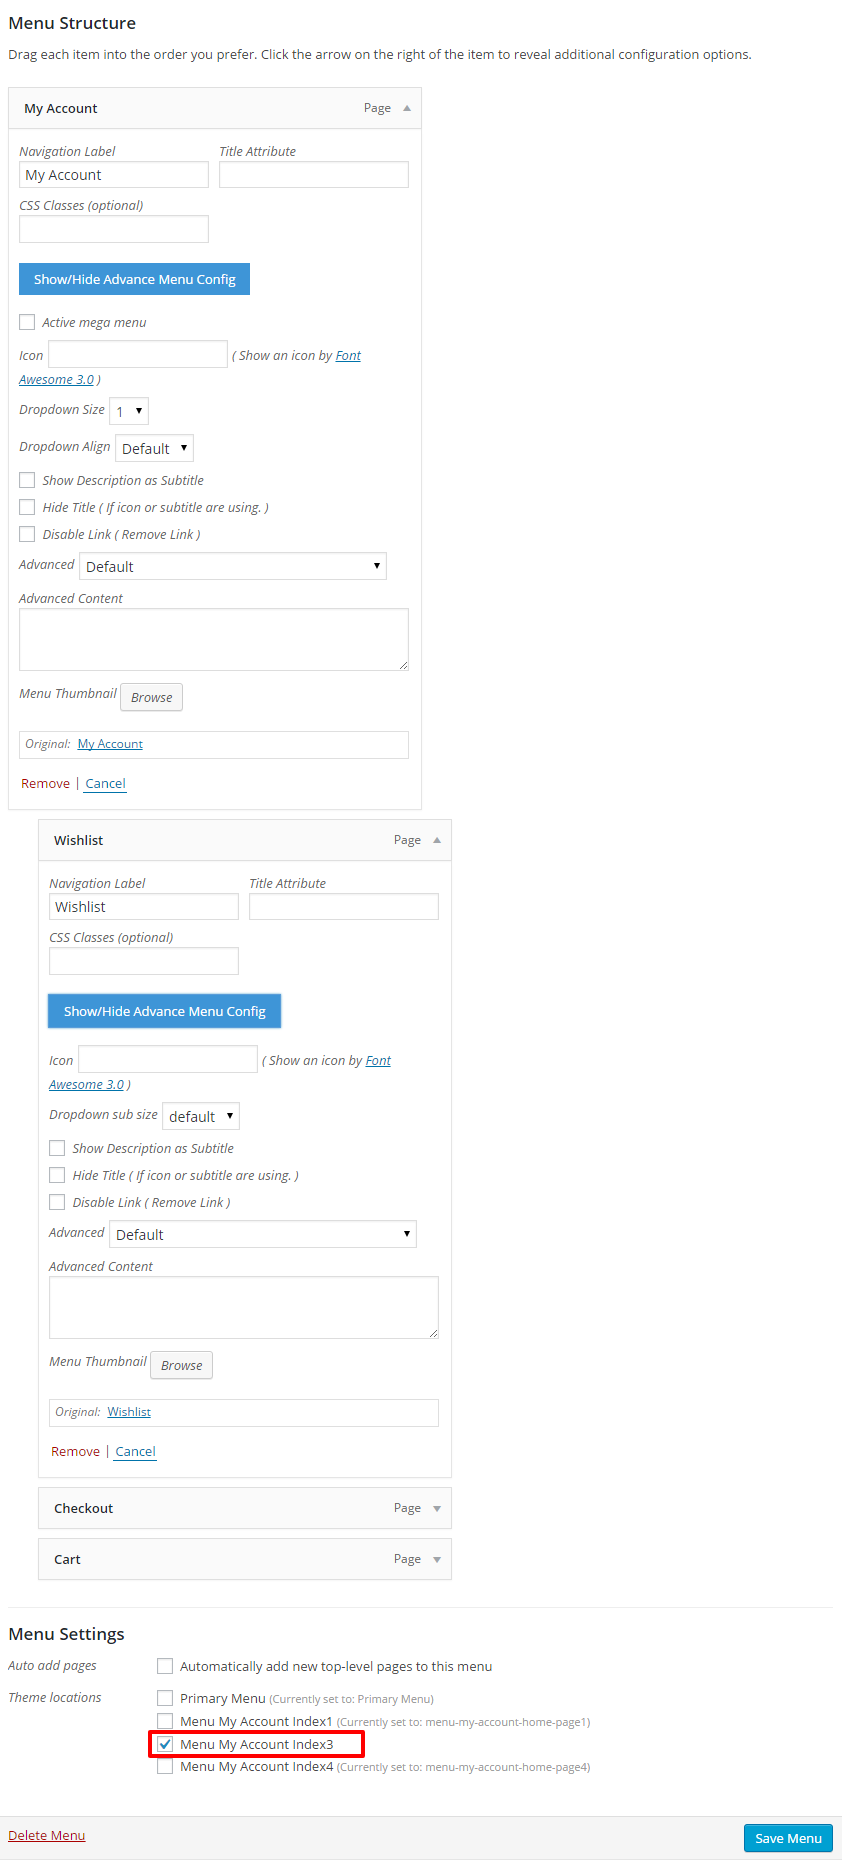Tick Automatically add new top-level pages

tap(165, 1666)
